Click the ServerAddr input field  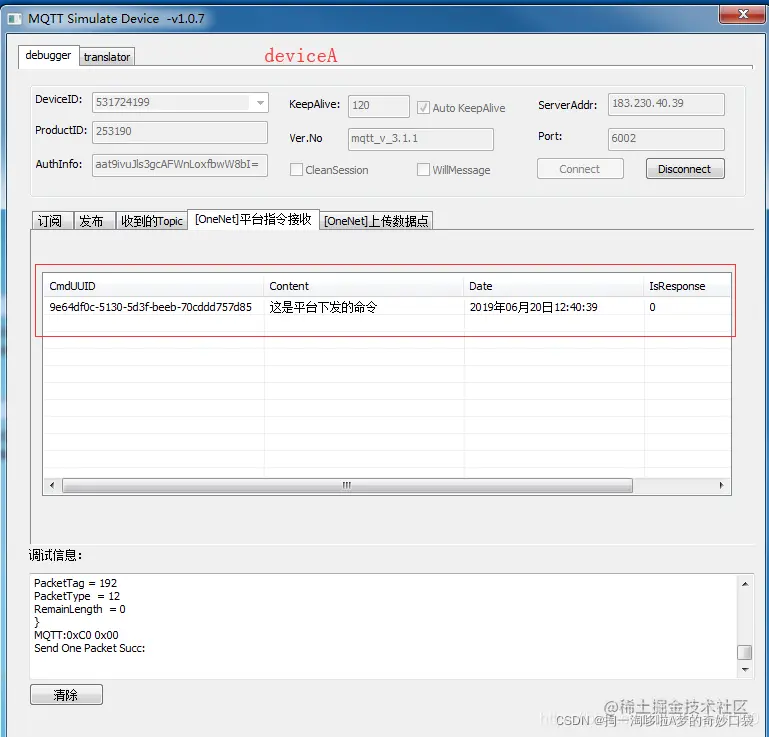pyautogui.click(x=666, y=104)
